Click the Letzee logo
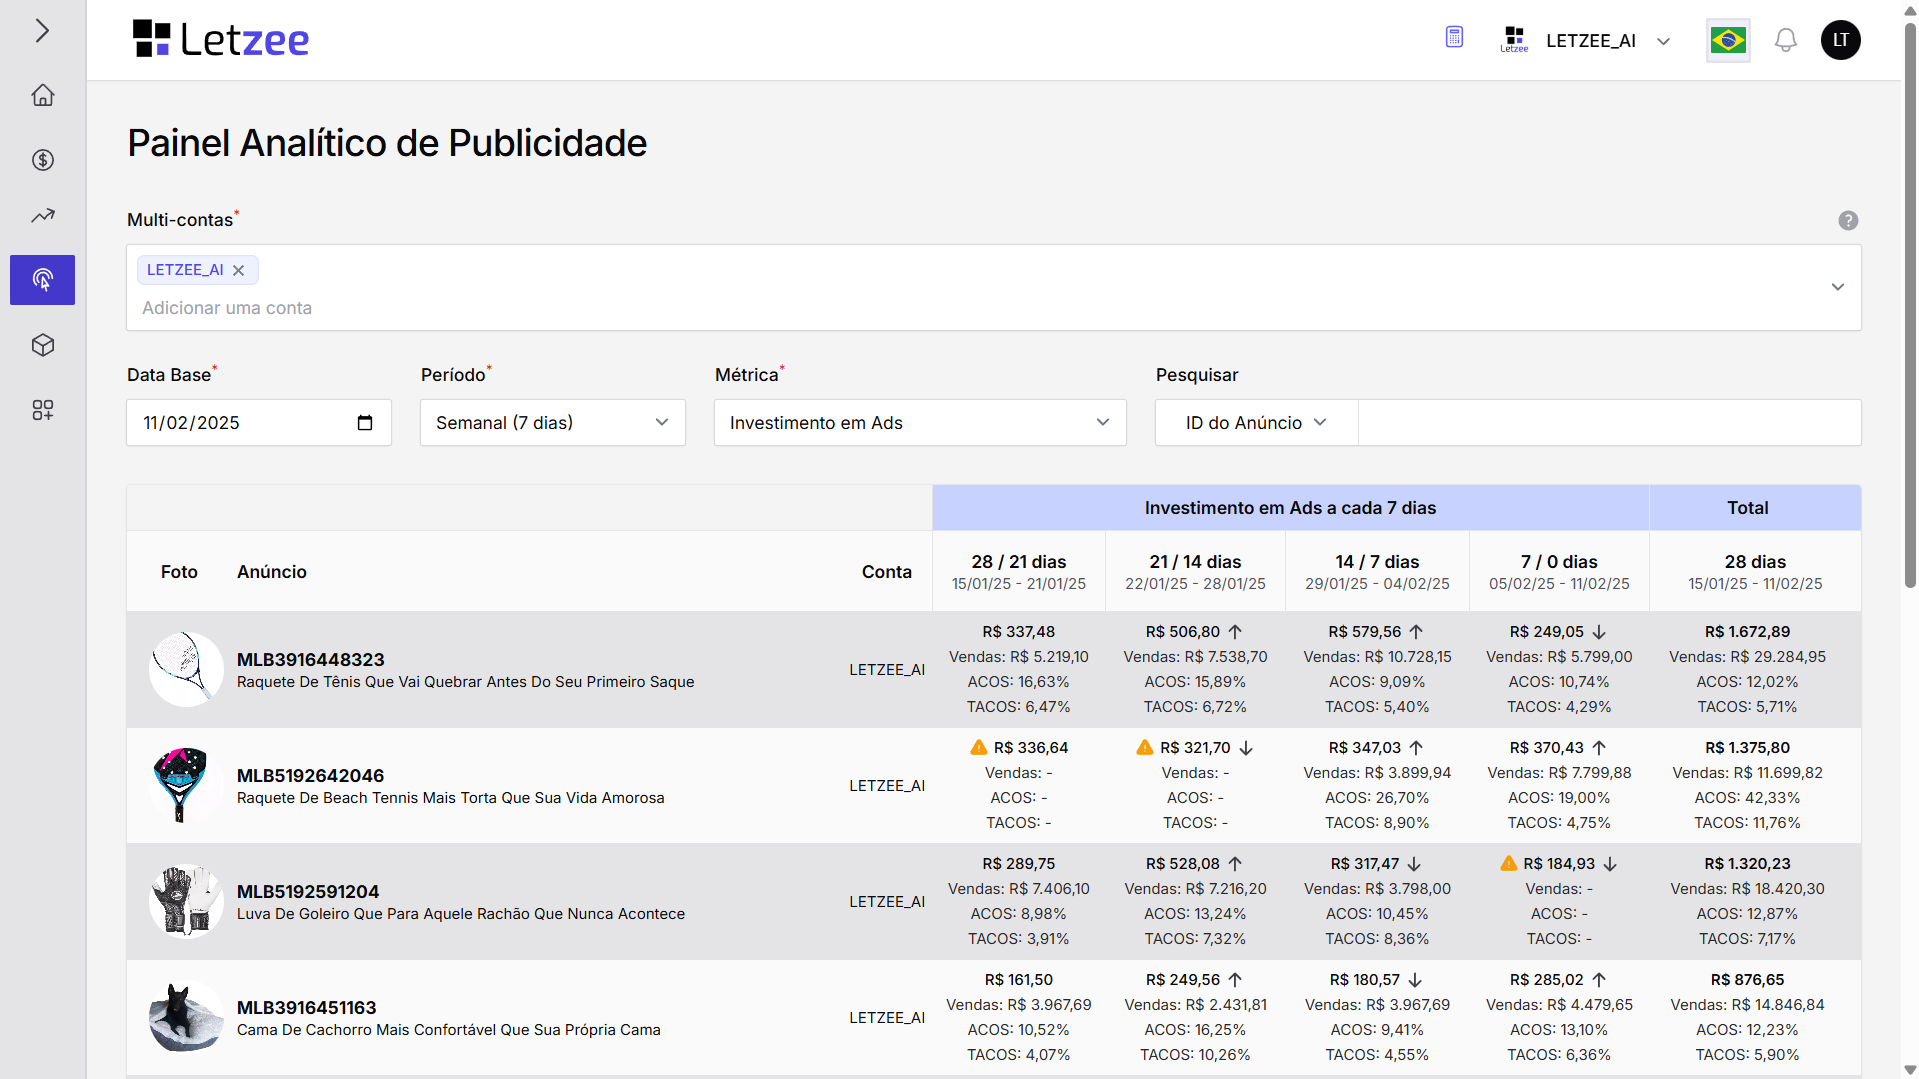Image resolution: width=1919 pixels, height=1079 pixels. pyautogui.click(x=221, y=40)
